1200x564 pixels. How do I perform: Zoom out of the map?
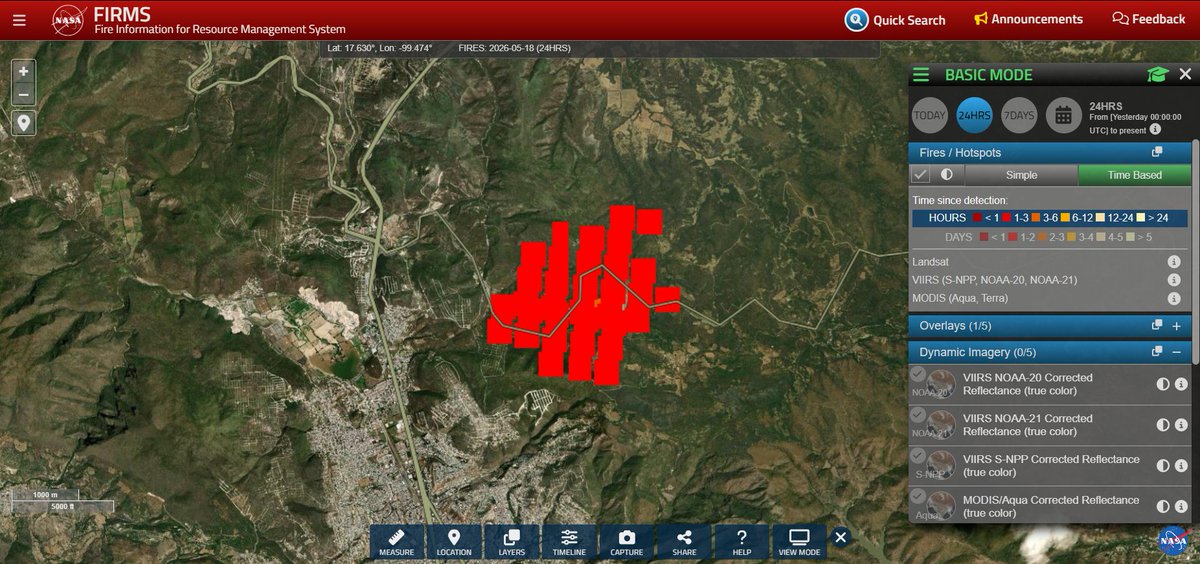(x=24, y=96)
